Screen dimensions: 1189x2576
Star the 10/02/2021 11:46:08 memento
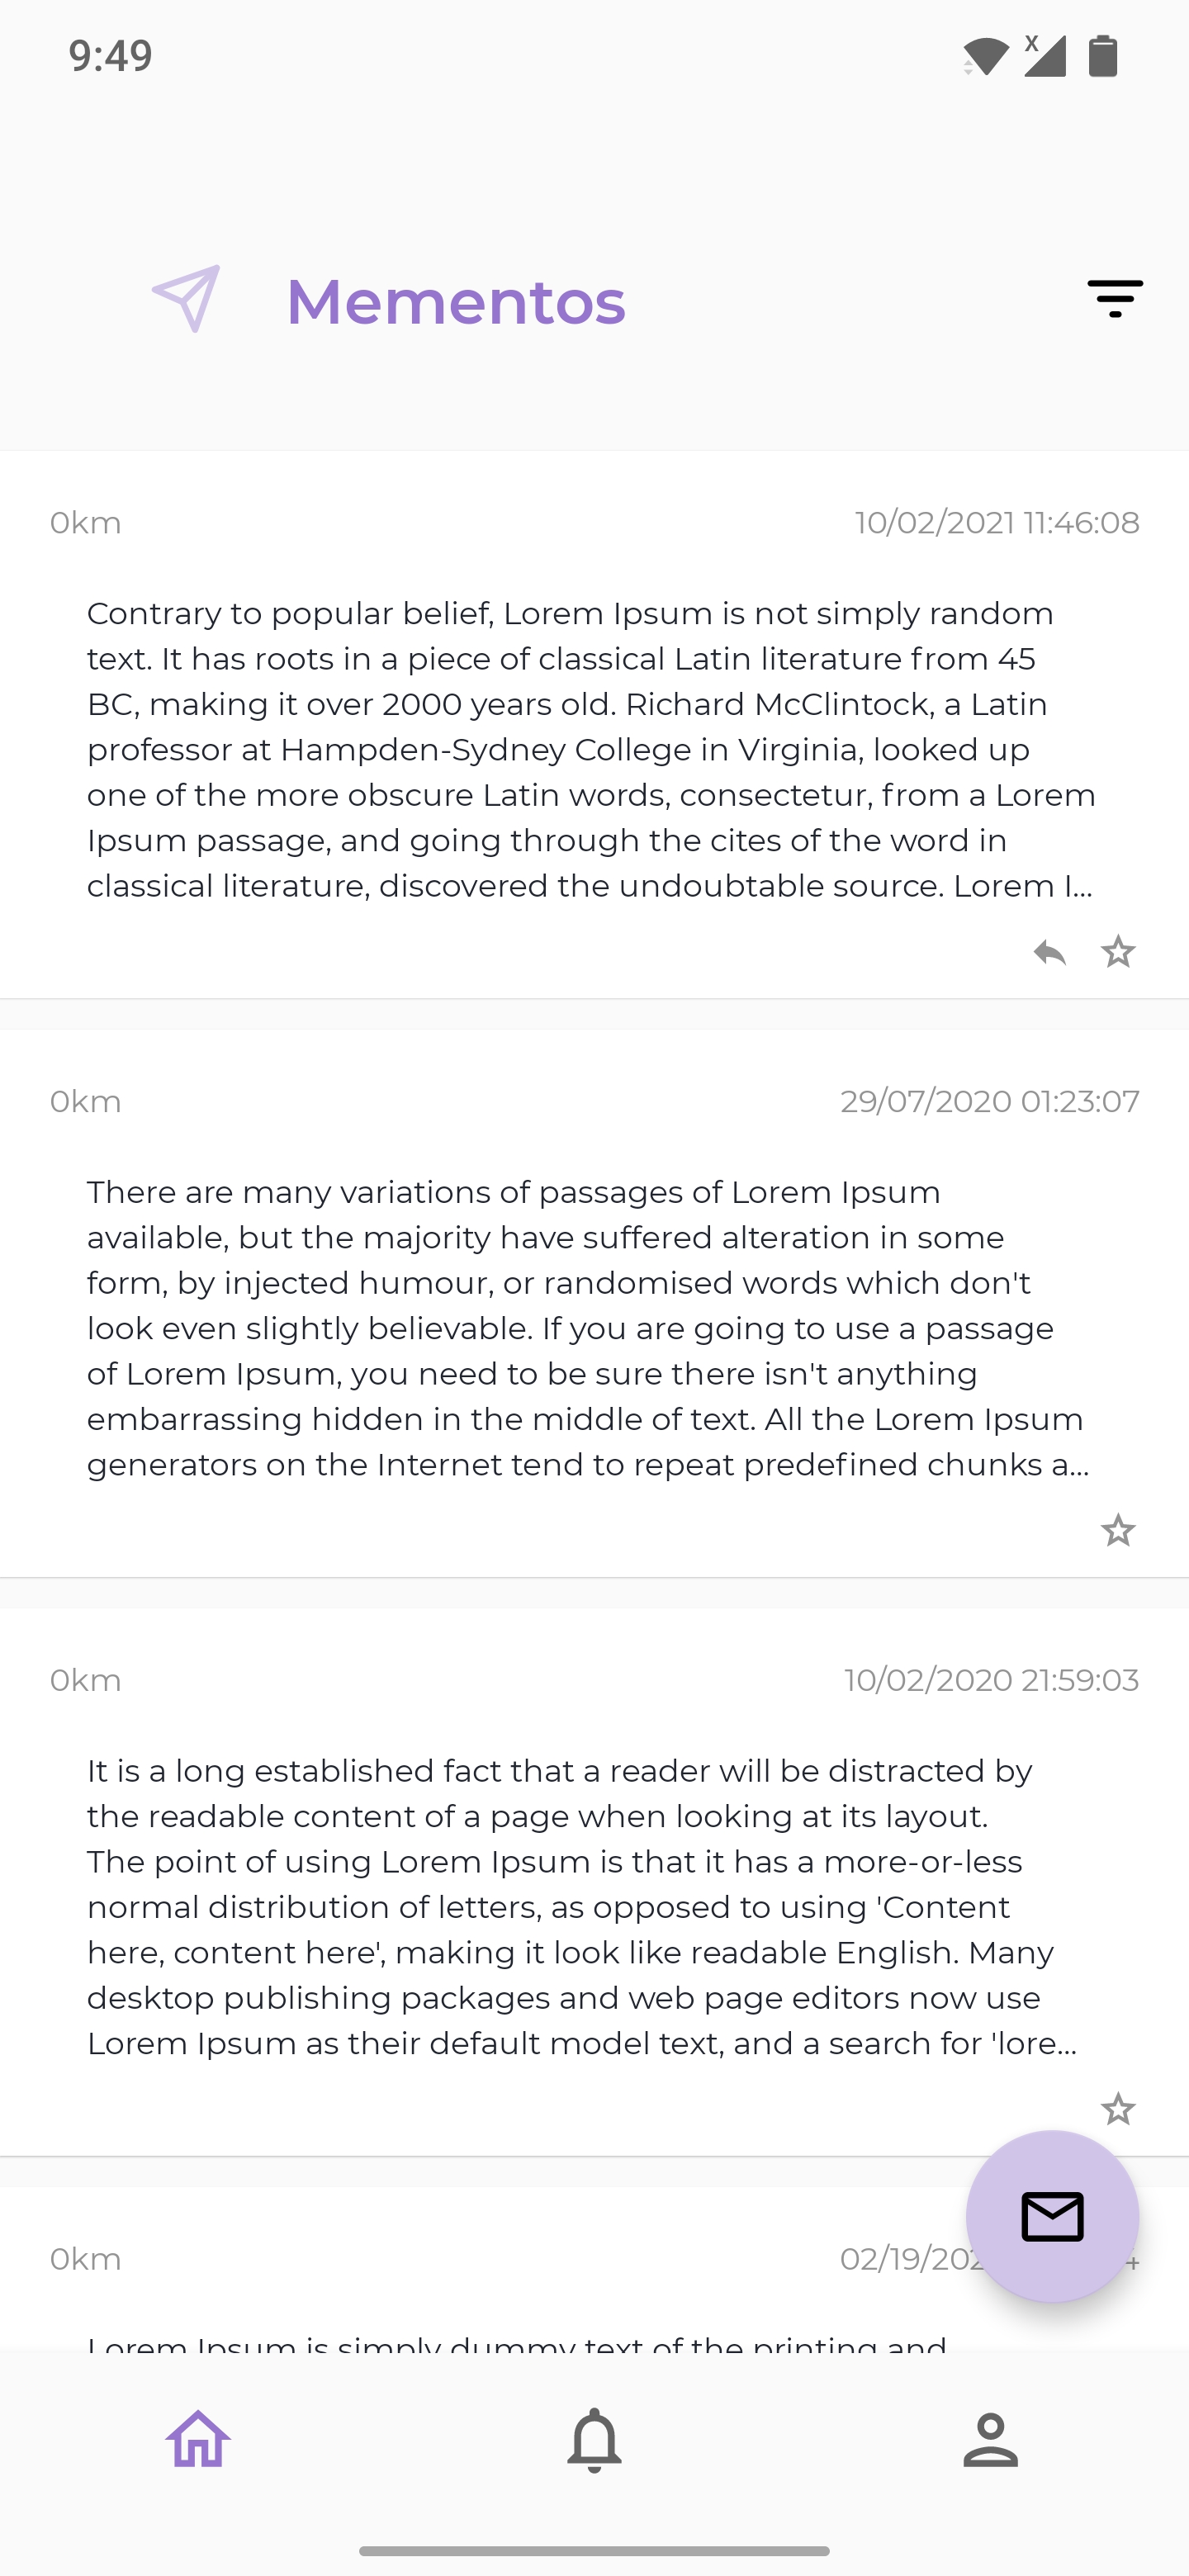point(1118,952)
